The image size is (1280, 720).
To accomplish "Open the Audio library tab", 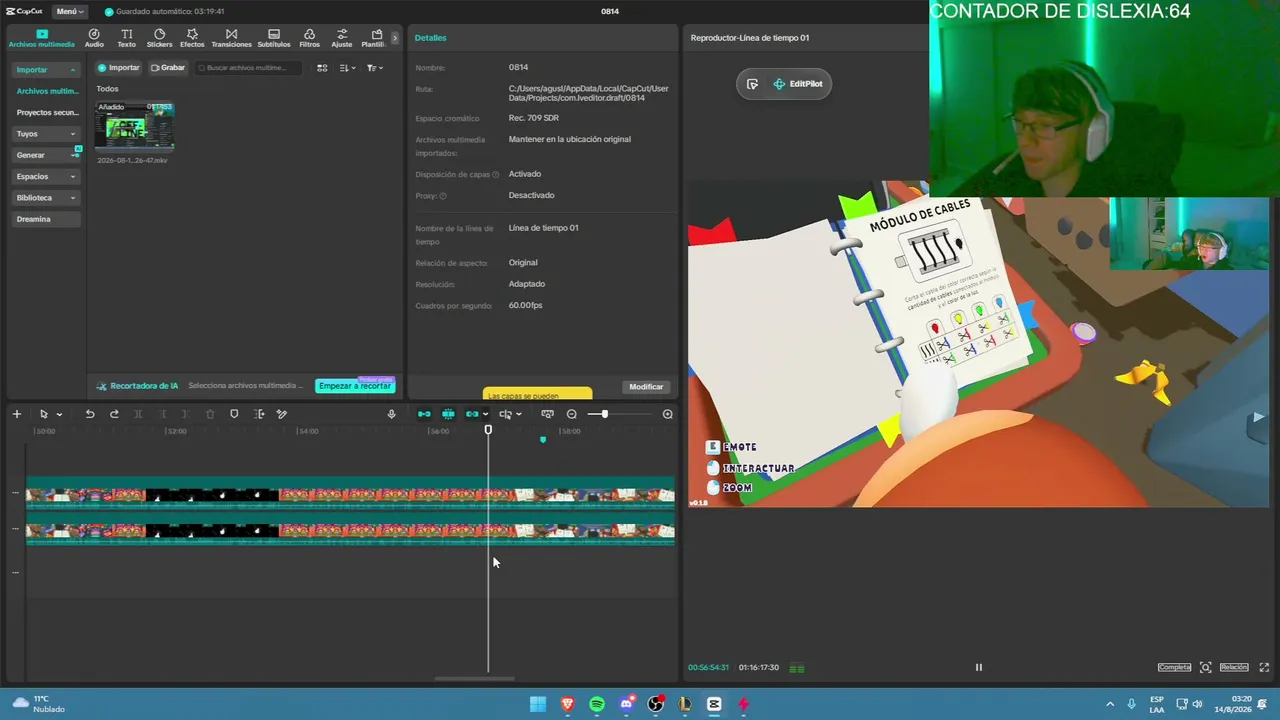I will (94, 38).
